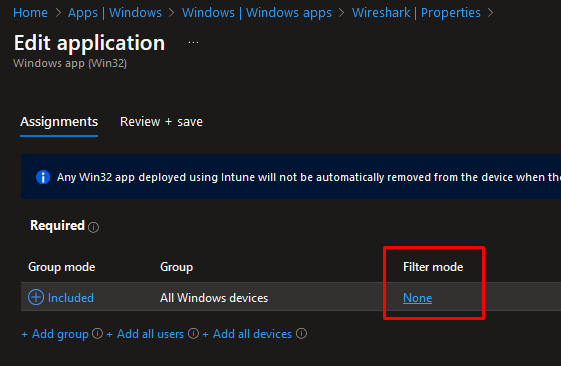Open the None filter mode link
This screenshot has height=366, width=561.
(x=418, y=298)
